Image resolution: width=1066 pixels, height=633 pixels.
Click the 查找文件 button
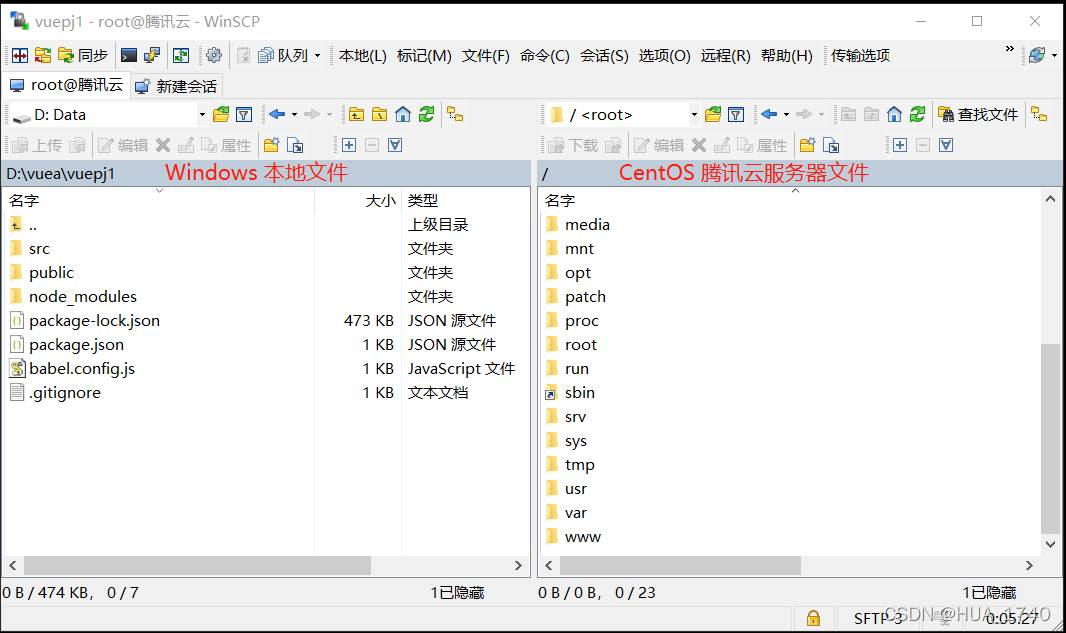coord(978,115)
